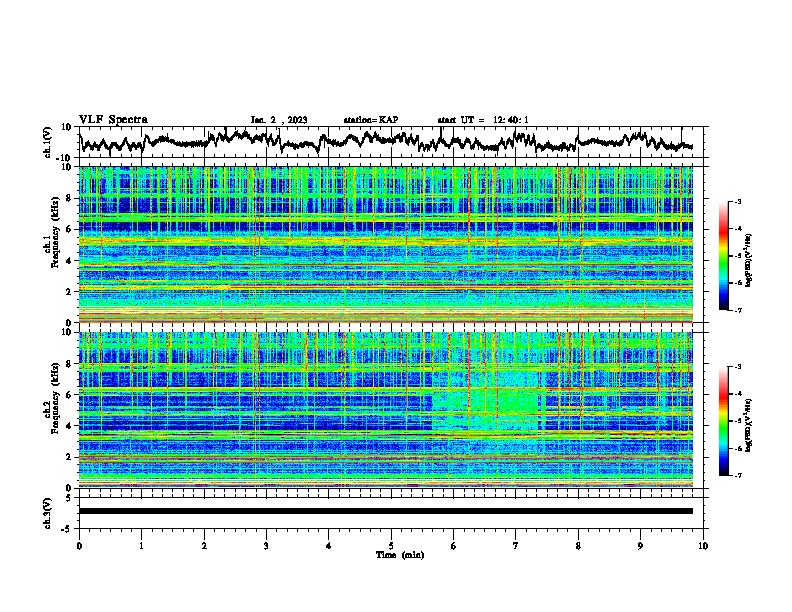
Task: Select the "Time (min)" axis label
Action: (400, 555)
